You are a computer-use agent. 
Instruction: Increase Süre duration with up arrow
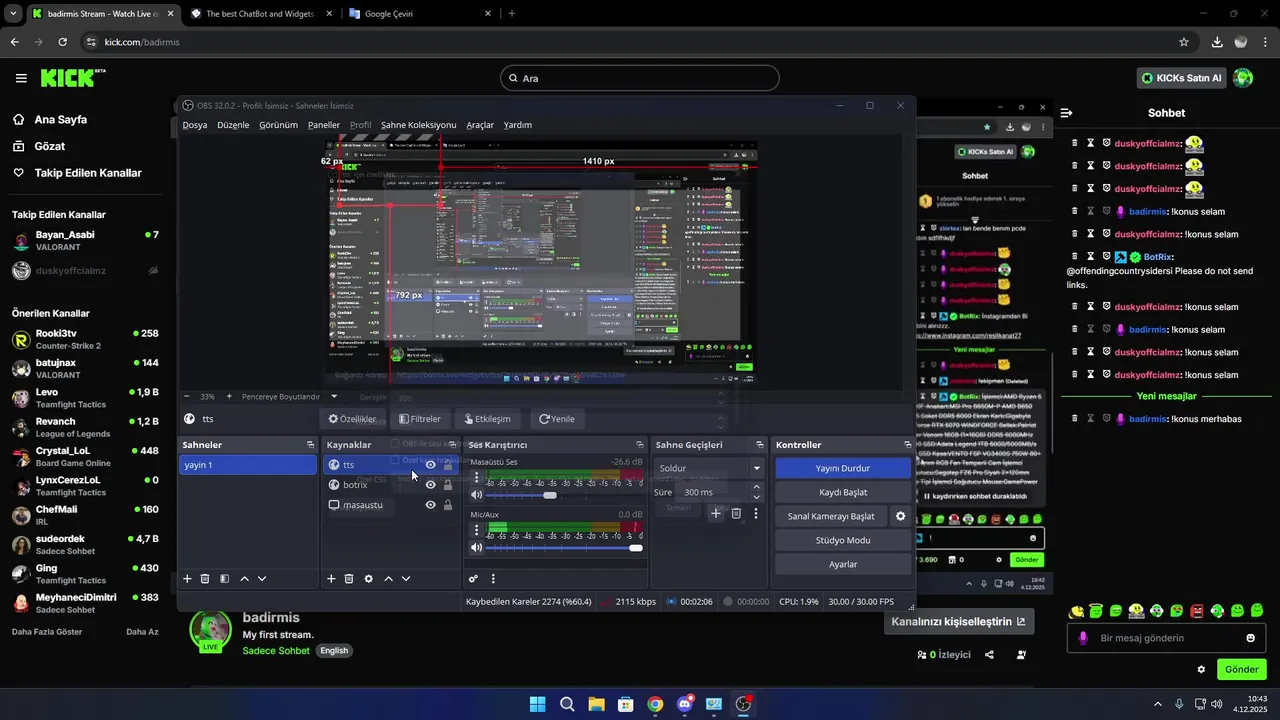(756, 488)
